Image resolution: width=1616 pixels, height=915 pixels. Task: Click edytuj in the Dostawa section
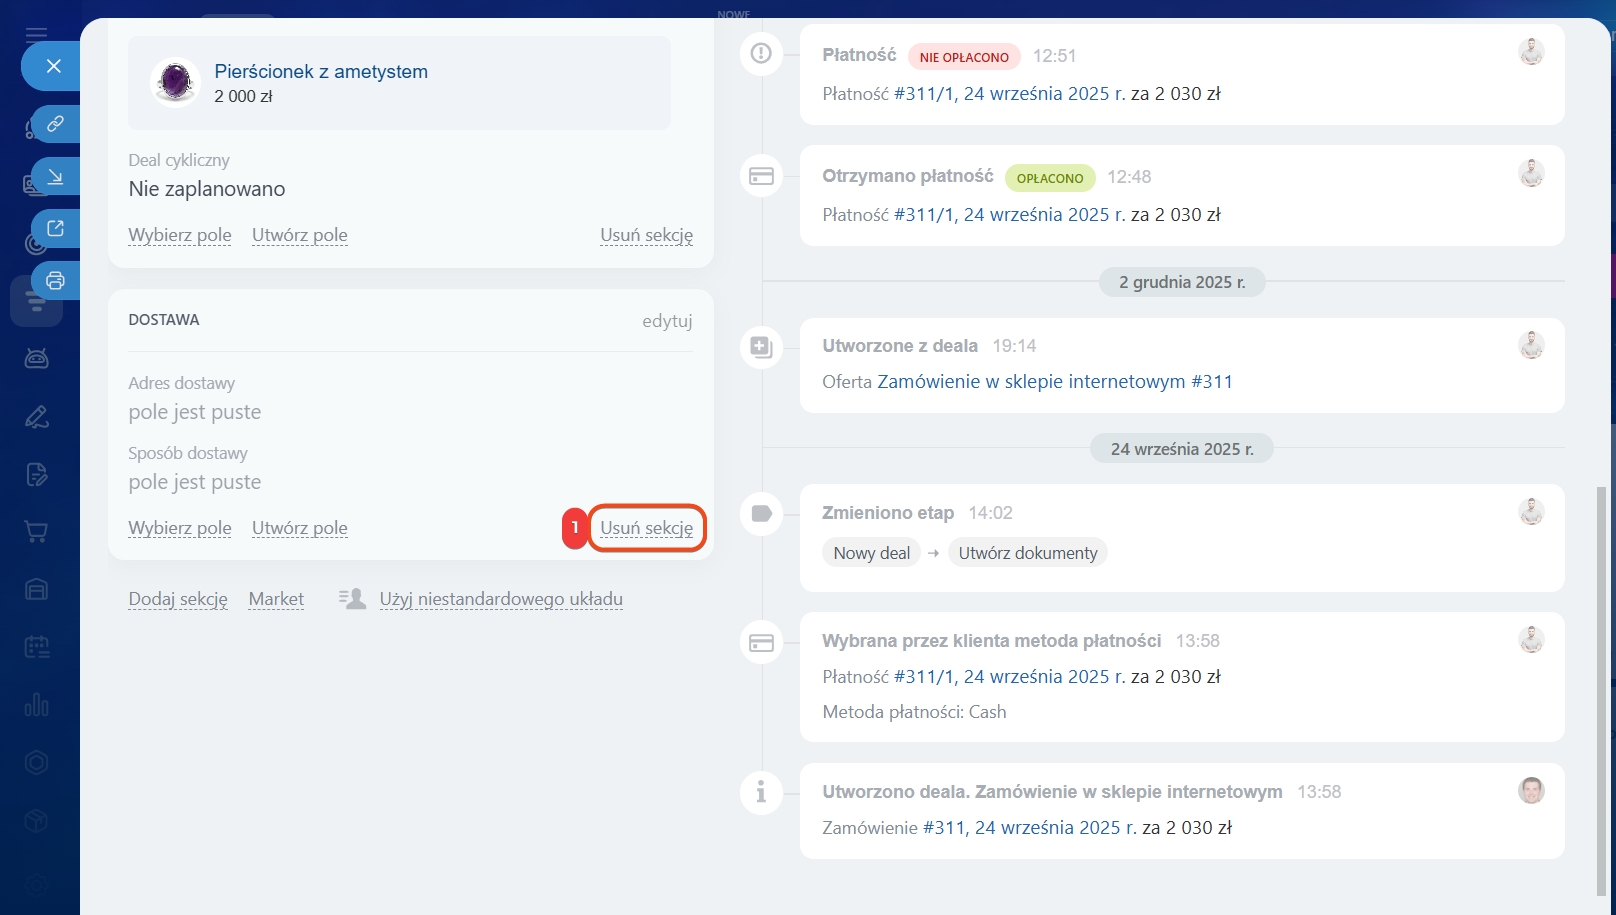pyautogui.click(x=667, y=321)
